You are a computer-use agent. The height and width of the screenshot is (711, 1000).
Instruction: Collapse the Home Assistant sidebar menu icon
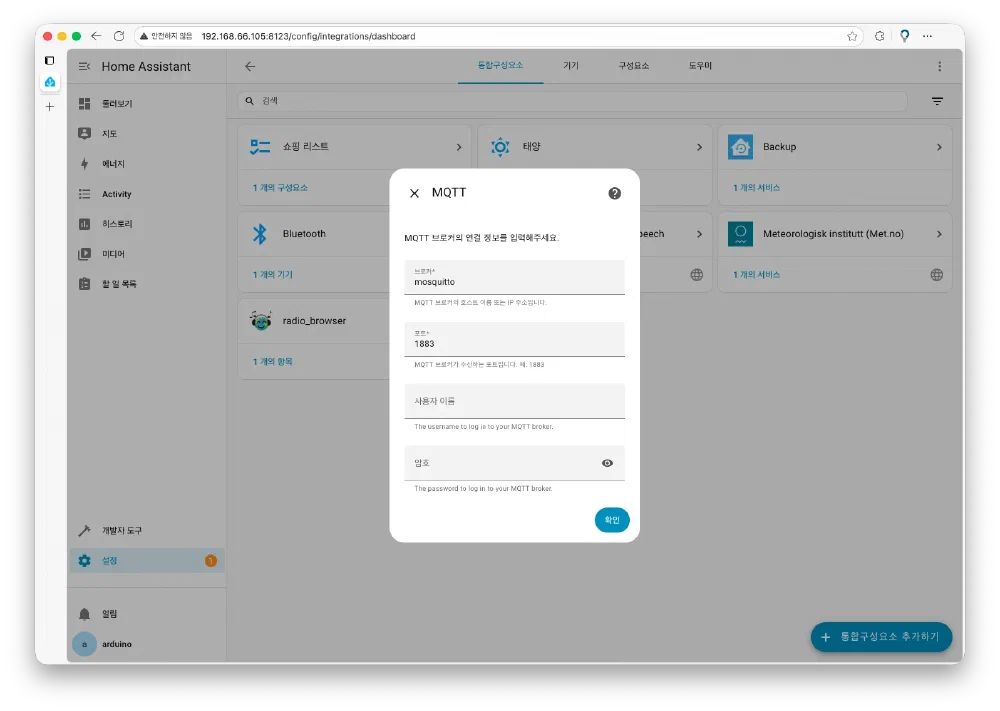pyautogui.click(x=84, y=67)
